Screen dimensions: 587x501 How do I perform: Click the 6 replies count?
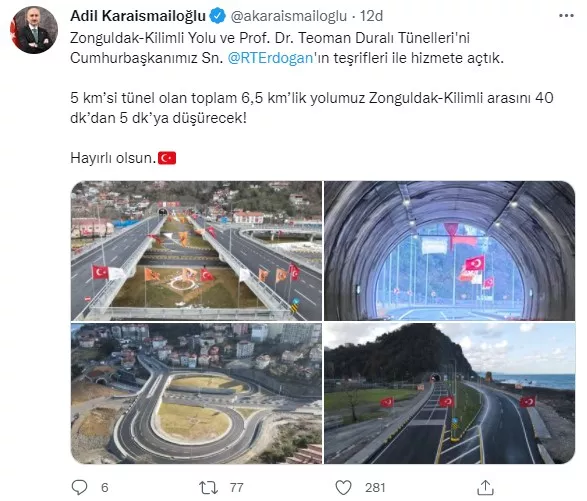[x=104, y=488]
